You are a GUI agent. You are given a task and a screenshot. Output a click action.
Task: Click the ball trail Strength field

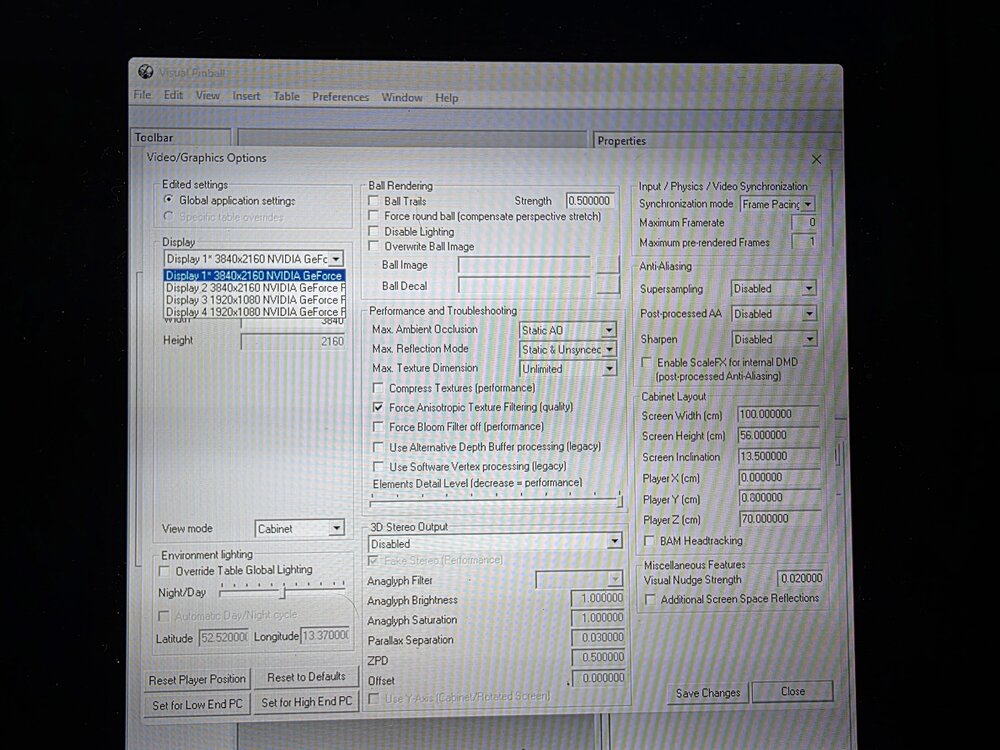point(590,201)
